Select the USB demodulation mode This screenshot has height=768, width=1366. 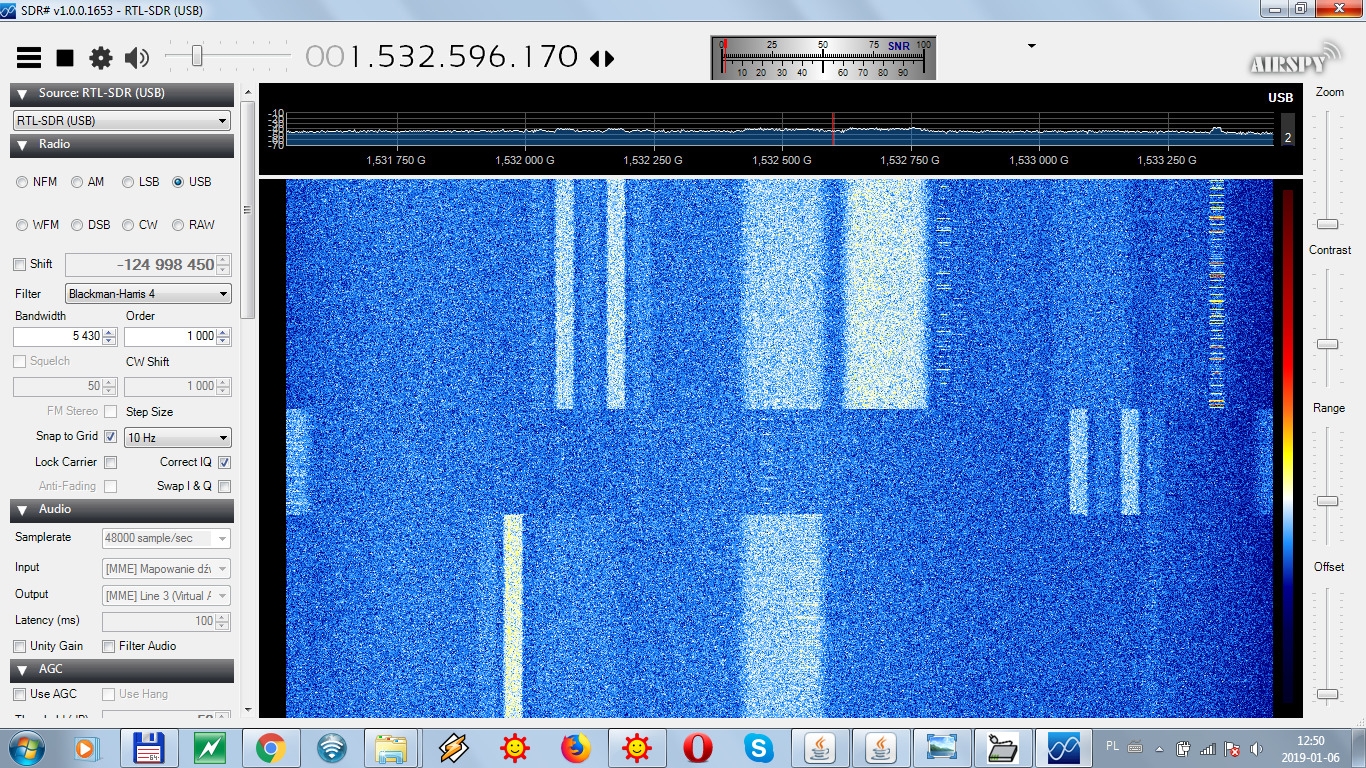click(x=178, y=182)
